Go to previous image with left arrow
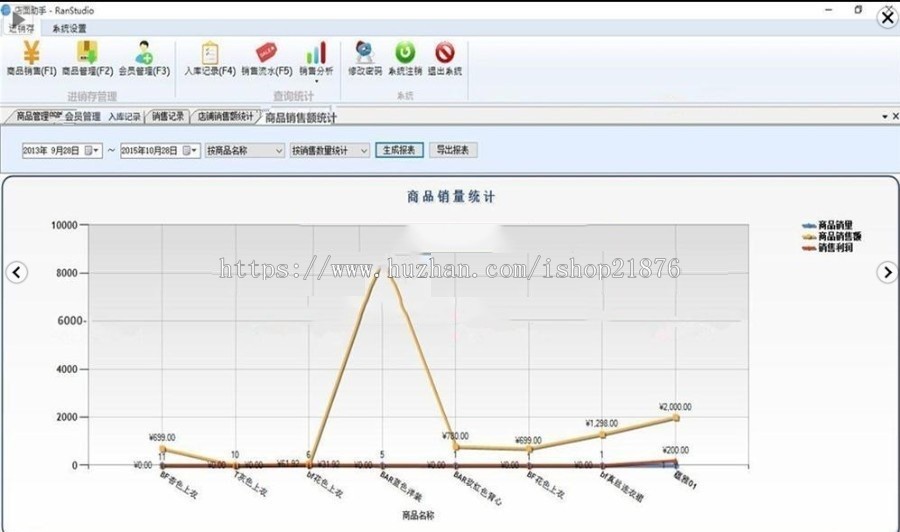 [x=17, y=272]
